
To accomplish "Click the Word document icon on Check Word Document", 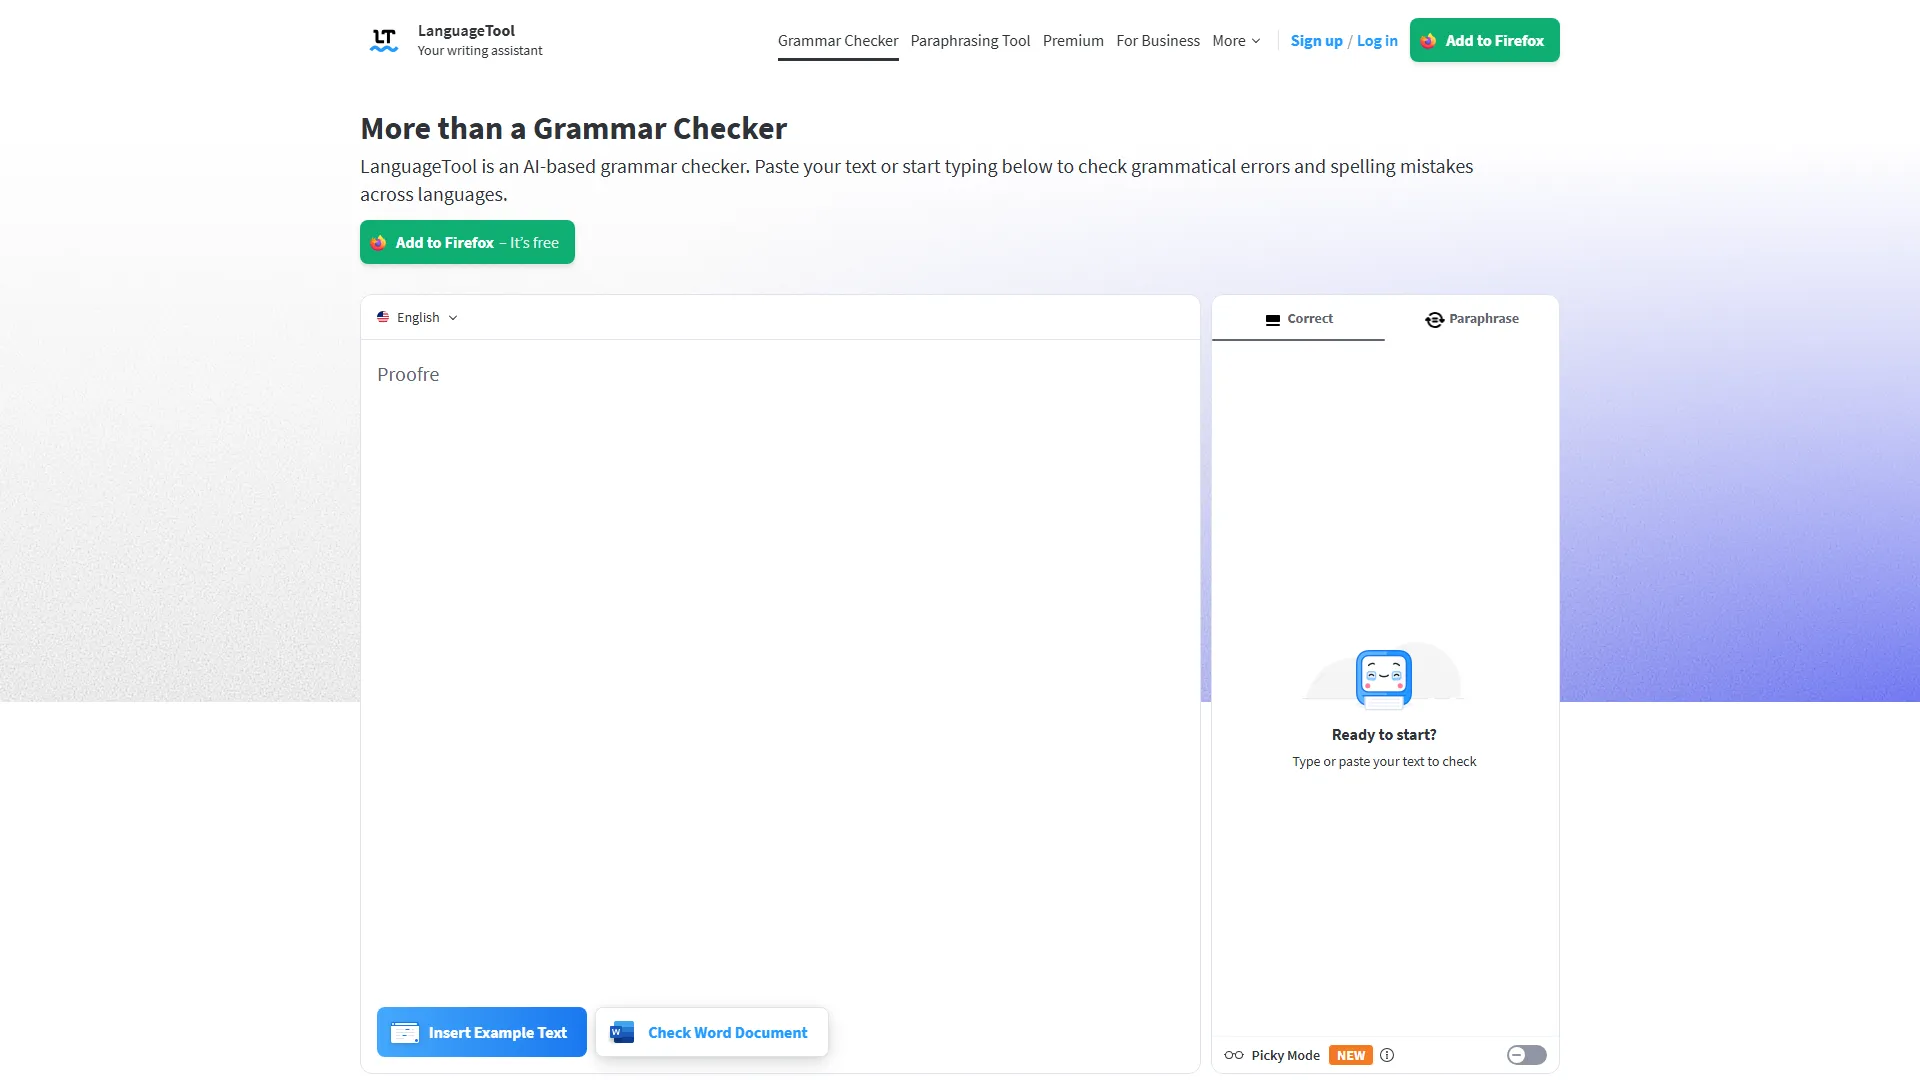I will tap(621, 1032).
